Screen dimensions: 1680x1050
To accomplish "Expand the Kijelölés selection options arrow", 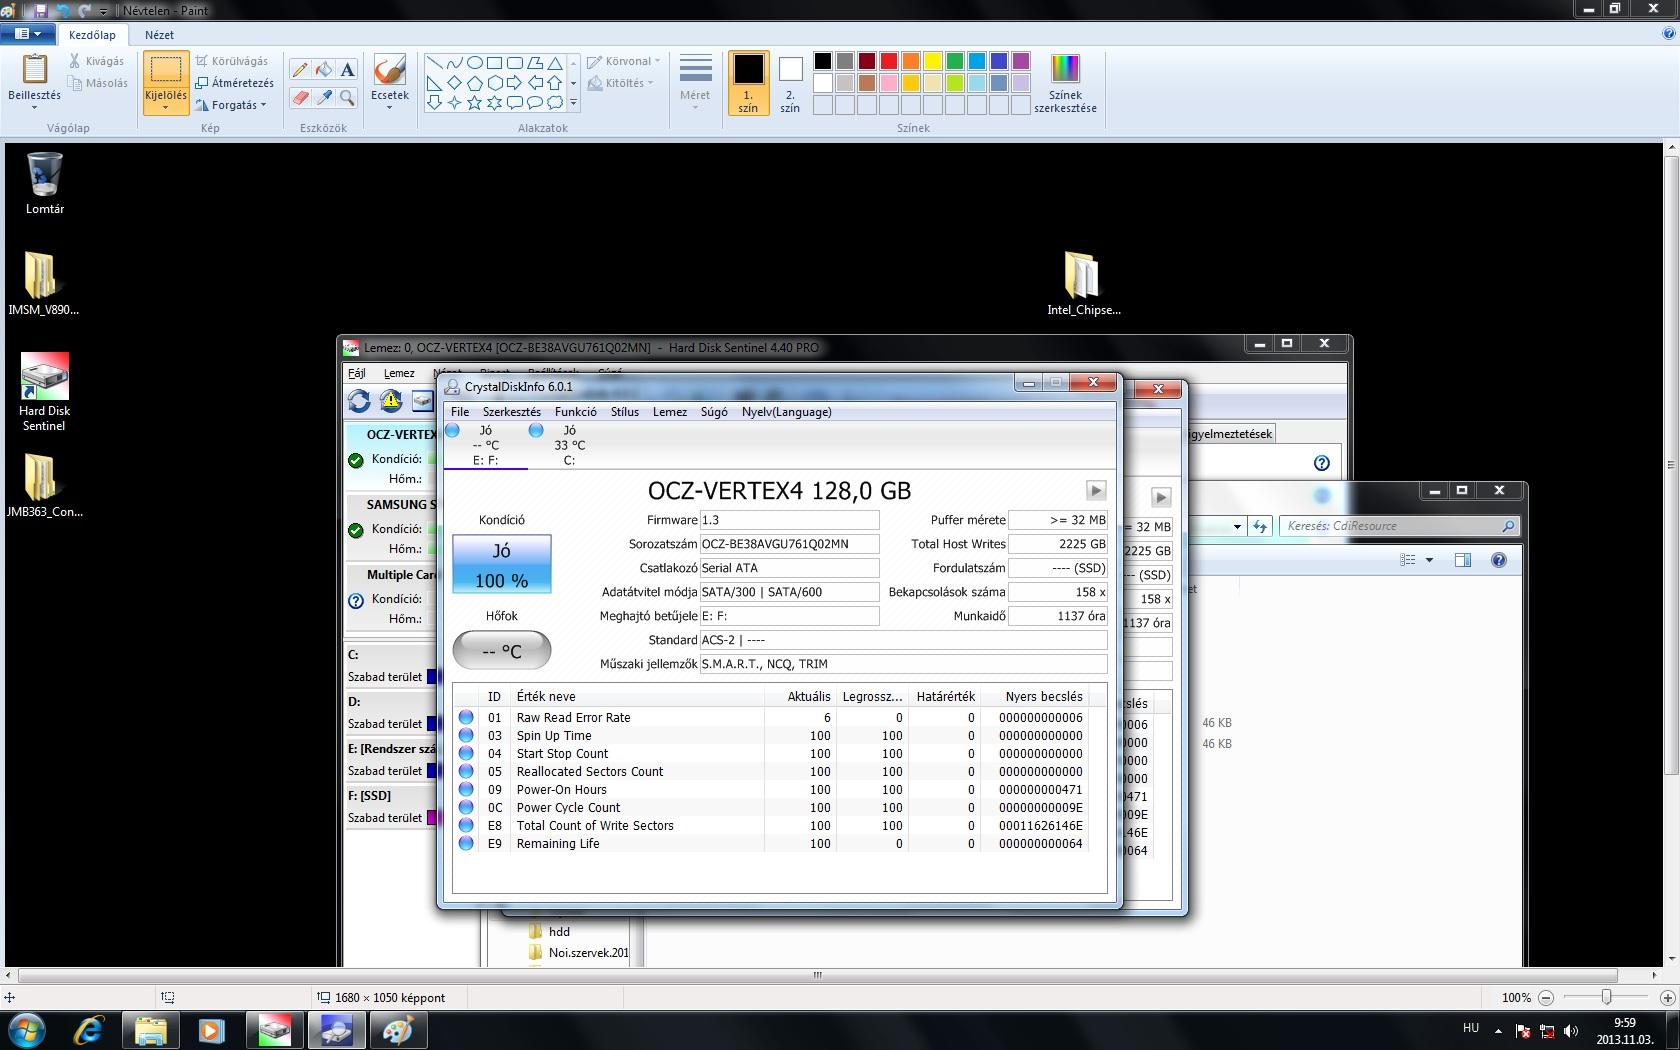I will [x=165, y=108].
